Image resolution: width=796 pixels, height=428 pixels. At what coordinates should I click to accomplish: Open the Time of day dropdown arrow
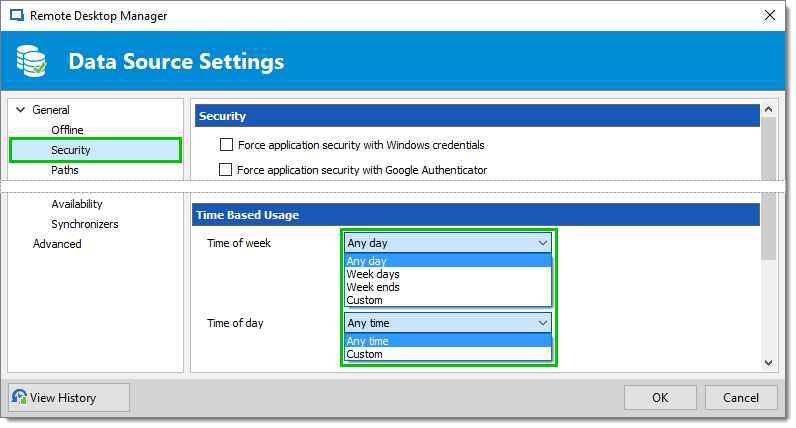coord(543,323)
